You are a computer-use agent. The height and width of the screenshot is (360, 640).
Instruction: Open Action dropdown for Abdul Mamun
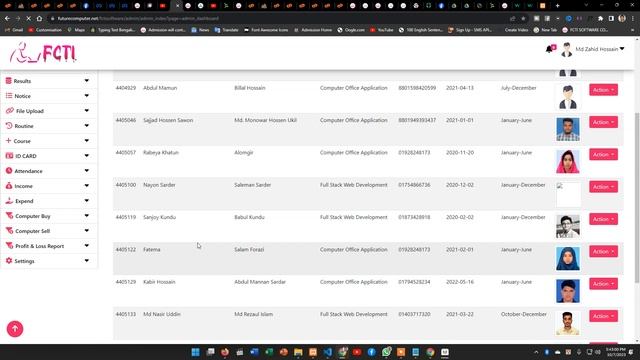pos(603,90)
